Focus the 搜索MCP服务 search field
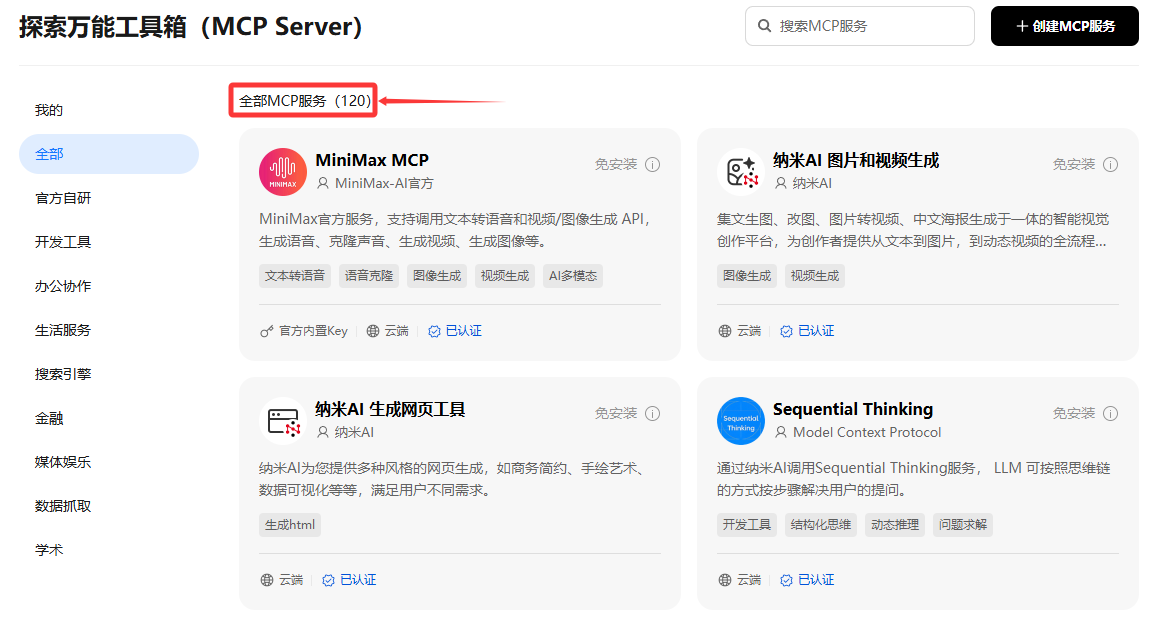This screenshot has width=1162, height=621. 860,26
